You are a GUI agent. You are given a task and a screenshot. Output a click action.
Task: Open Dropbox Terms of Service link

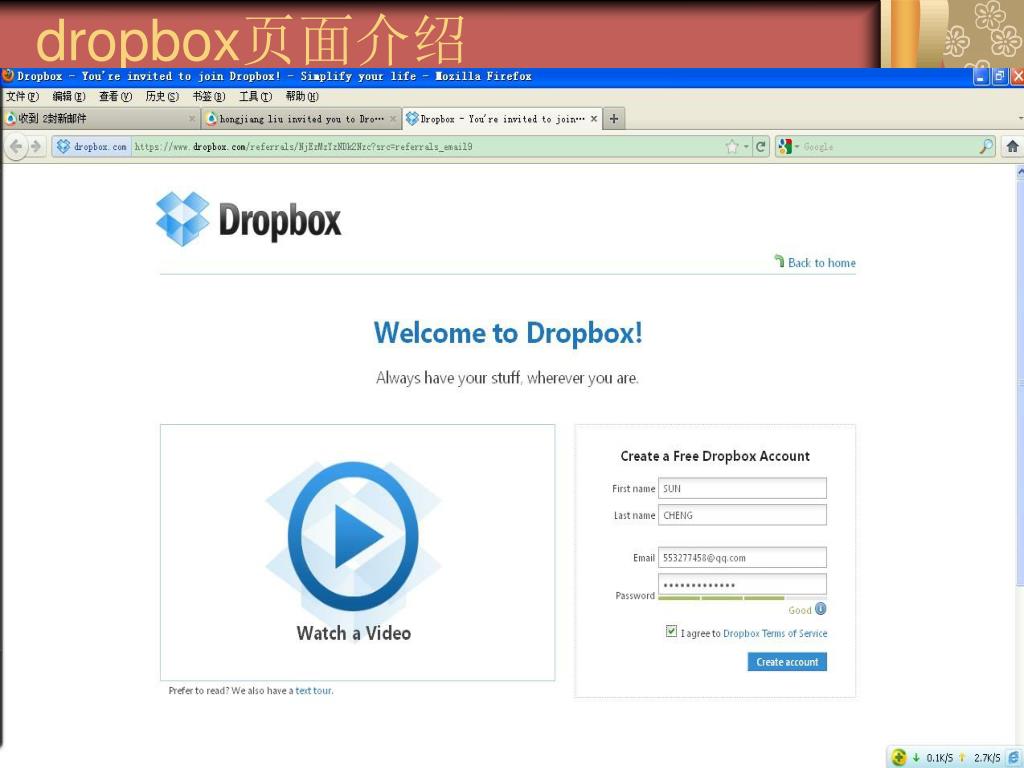[775, 633]
